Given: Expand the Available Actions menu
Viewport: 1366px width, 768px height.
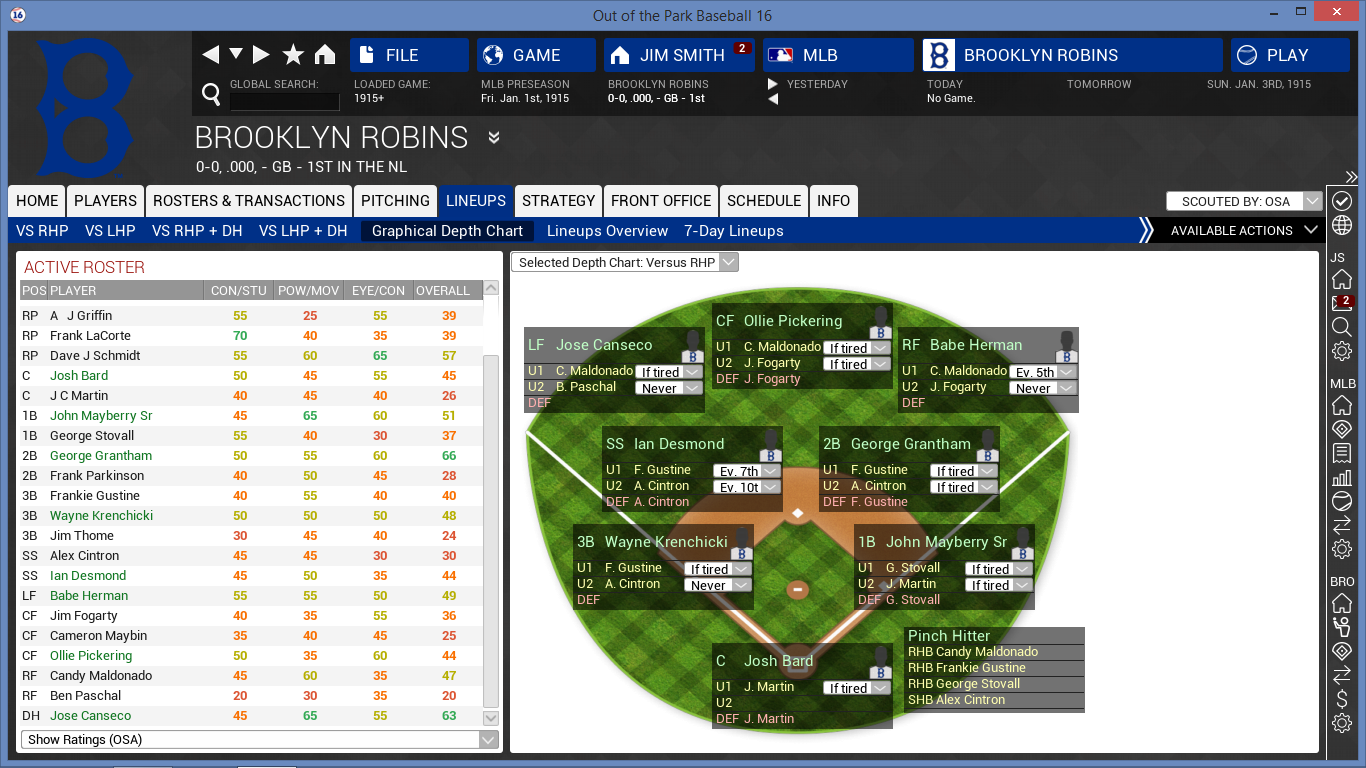Looking at the screenshot, I should (x=1244, y=231).
